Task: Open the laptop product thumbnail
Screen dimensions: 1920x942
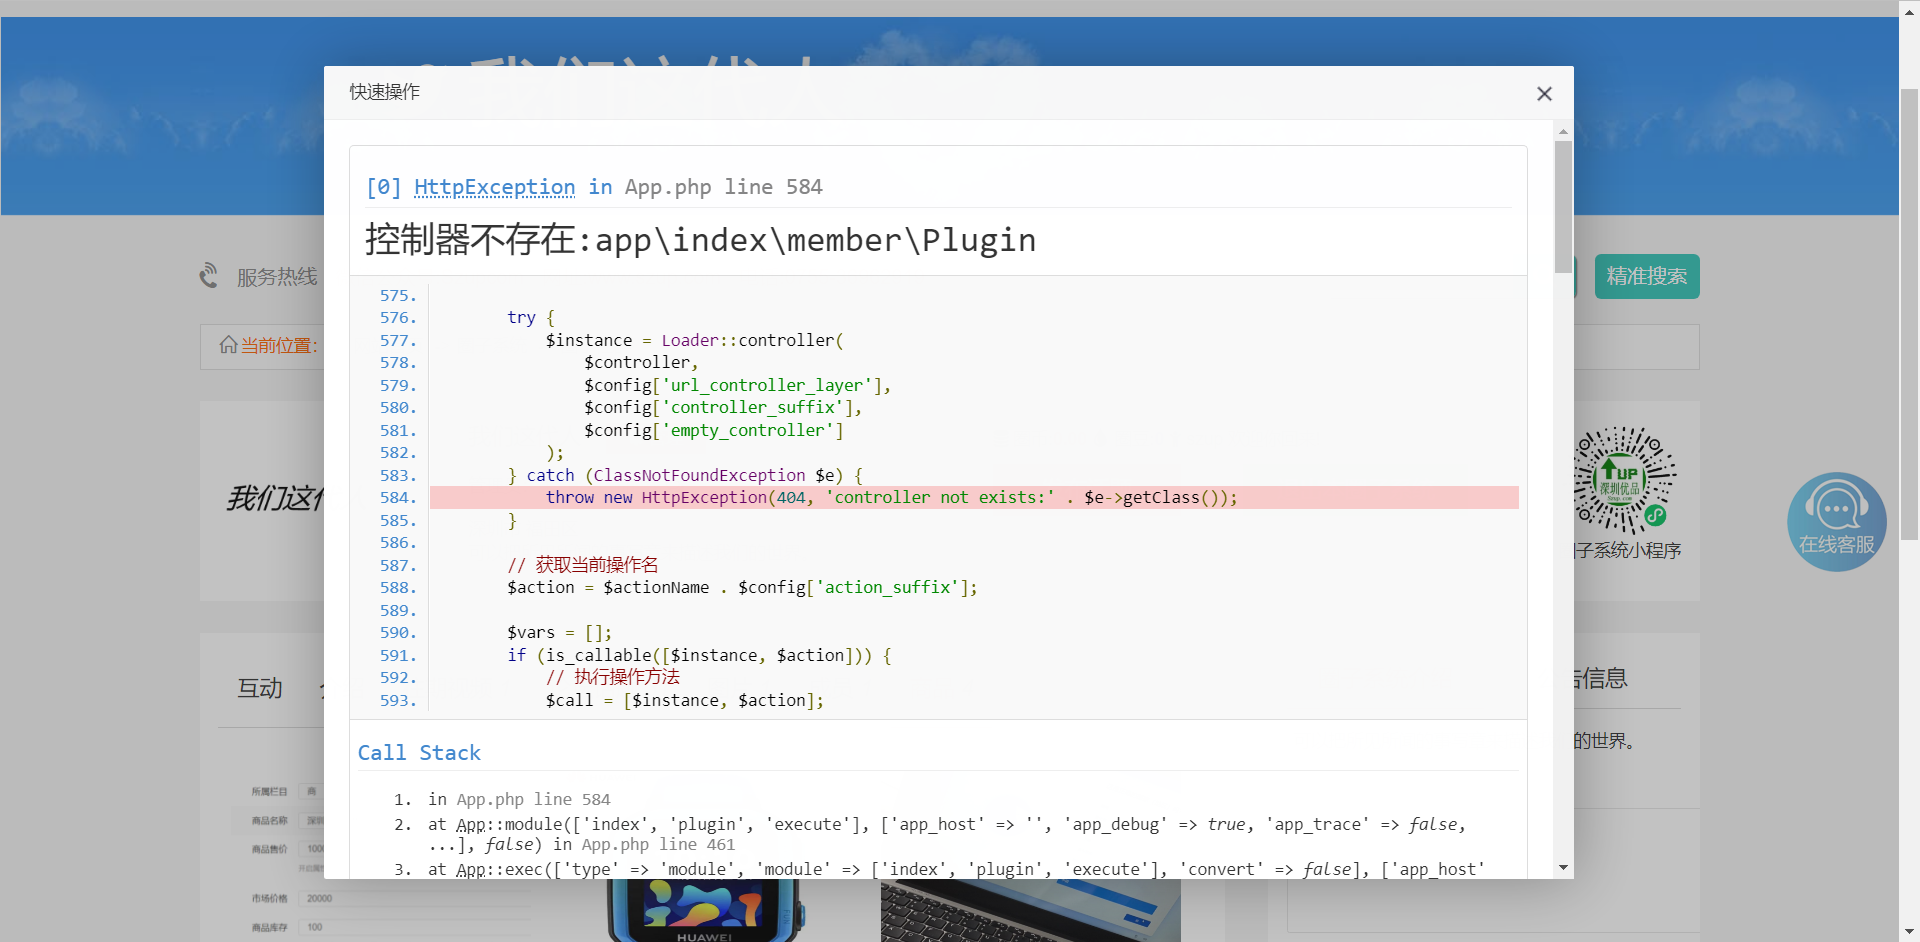Action: (x=1030, y=912)
